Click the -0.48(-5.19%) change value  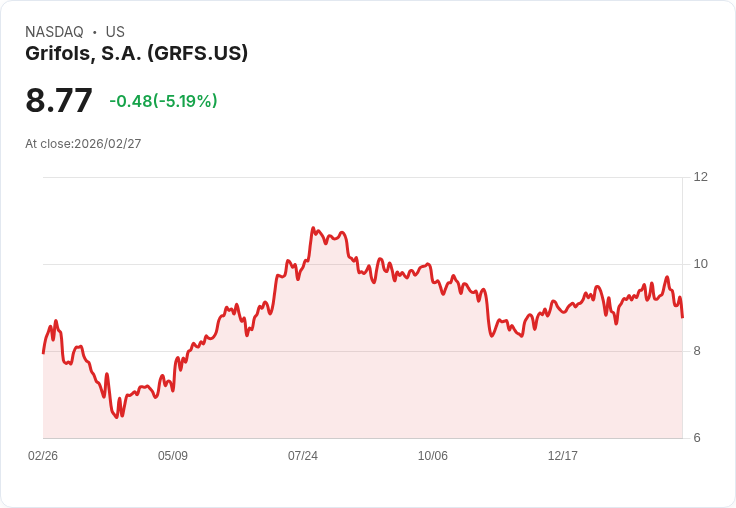163,101
